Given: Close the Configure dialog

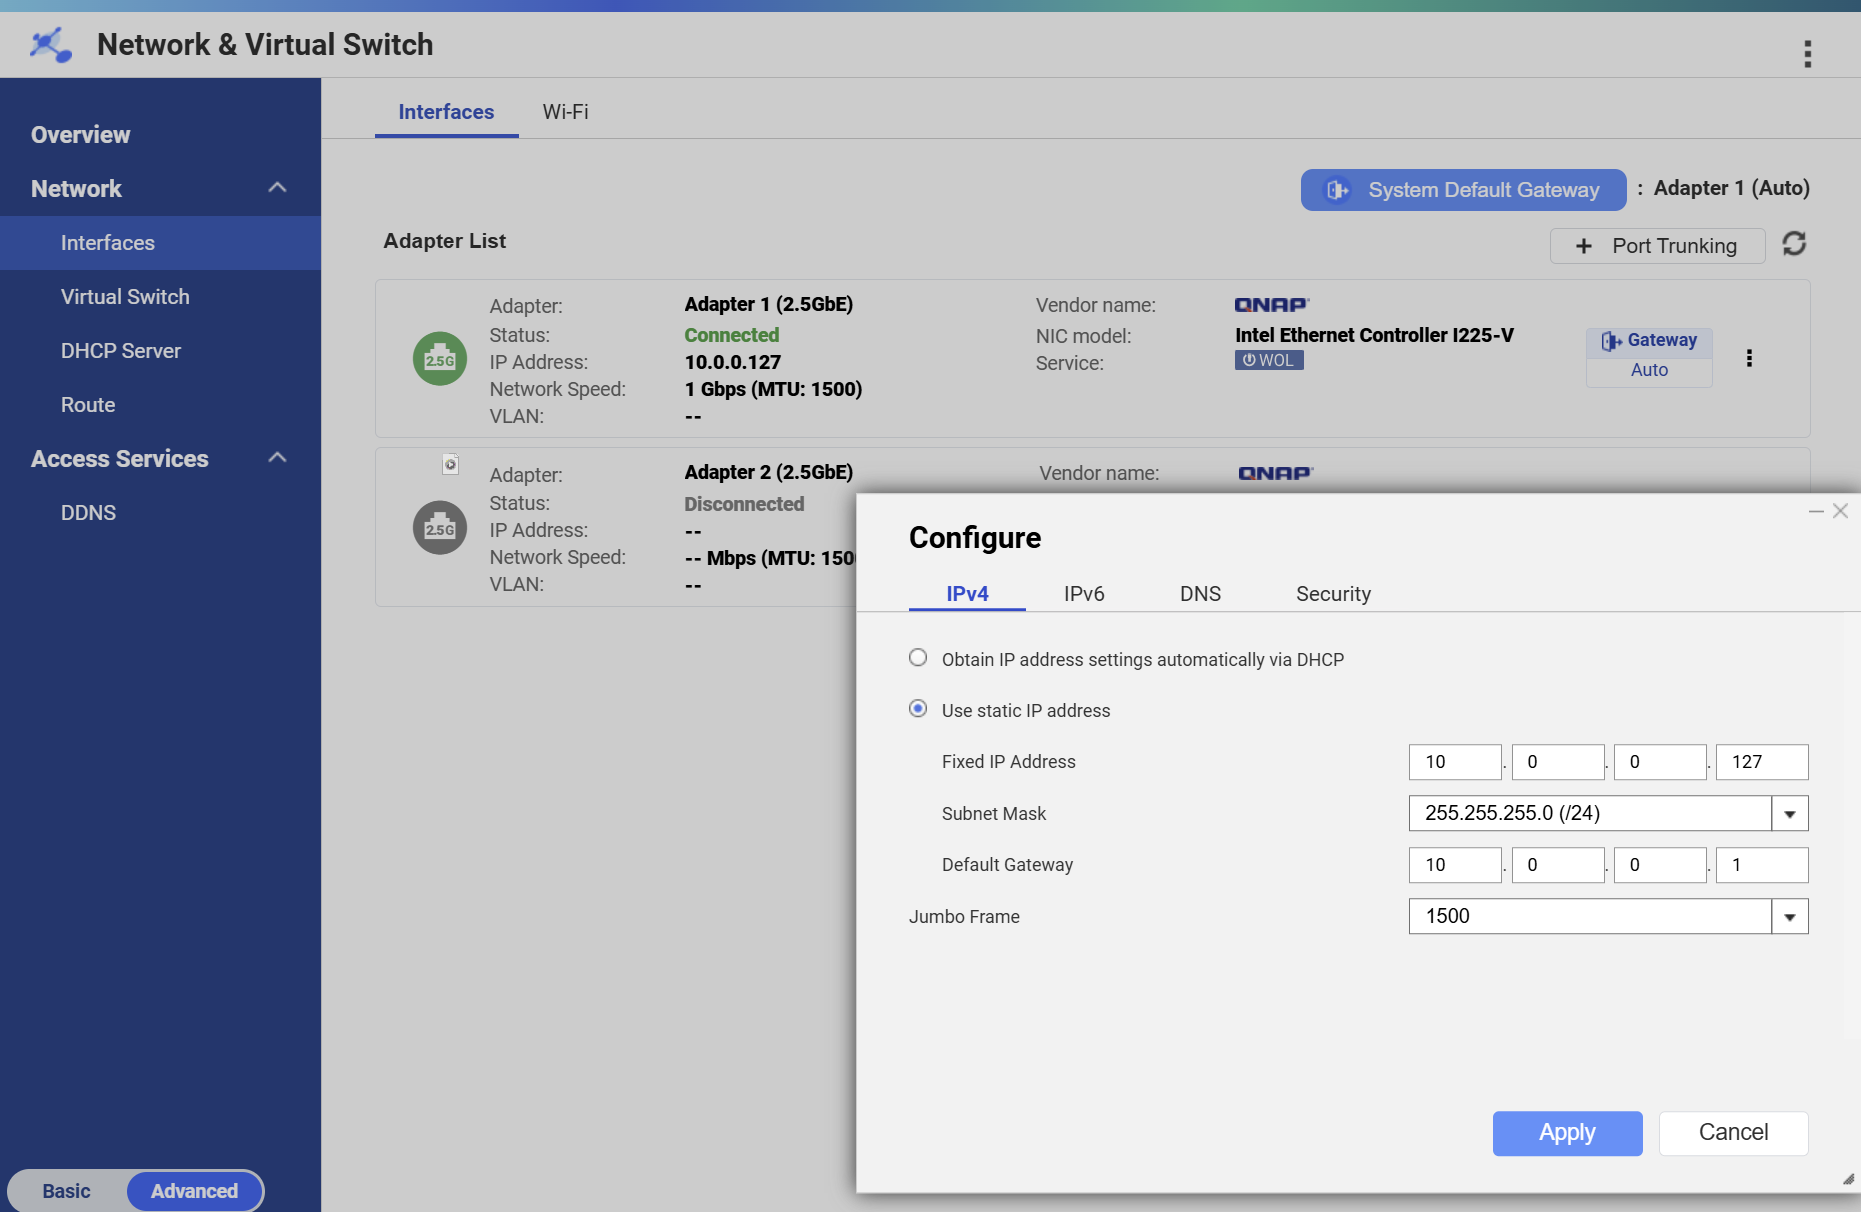Looking at the screenshot, I should [1840, 511].
